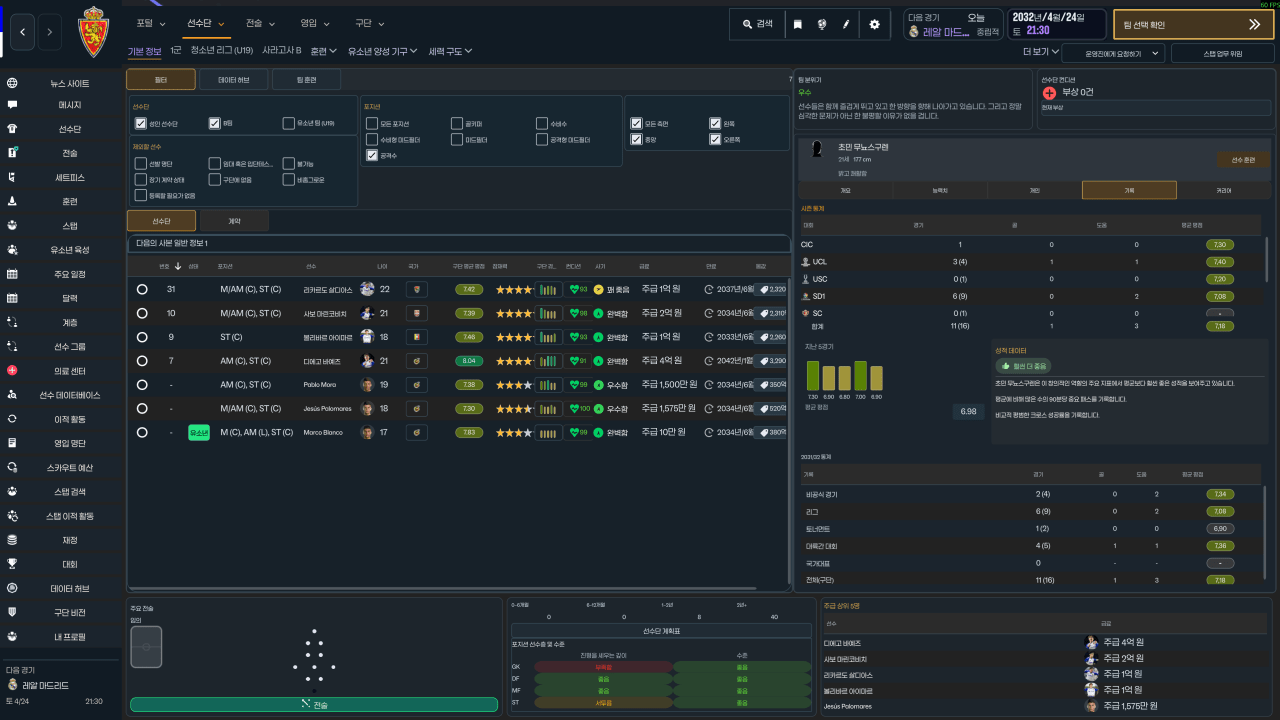Uncheck the 공격수 position checkbox
Viewport: 1280px width, 720px height.
[372, 155]
